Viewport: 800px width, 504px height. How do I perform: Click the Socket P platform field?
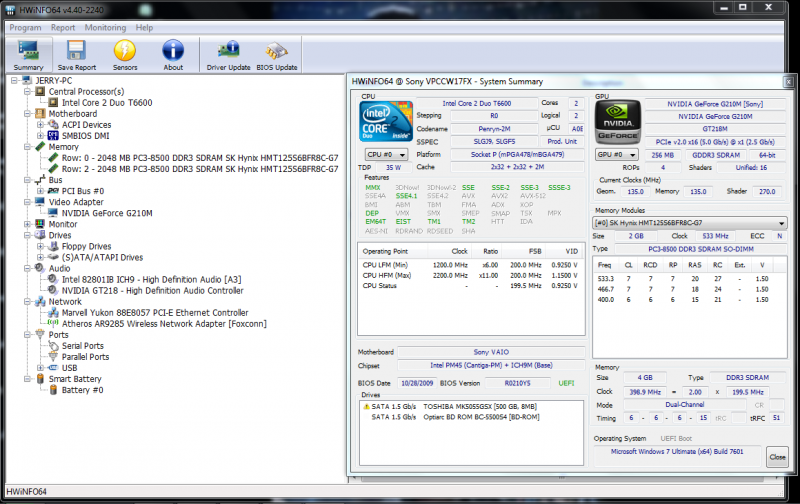point(517,155)
